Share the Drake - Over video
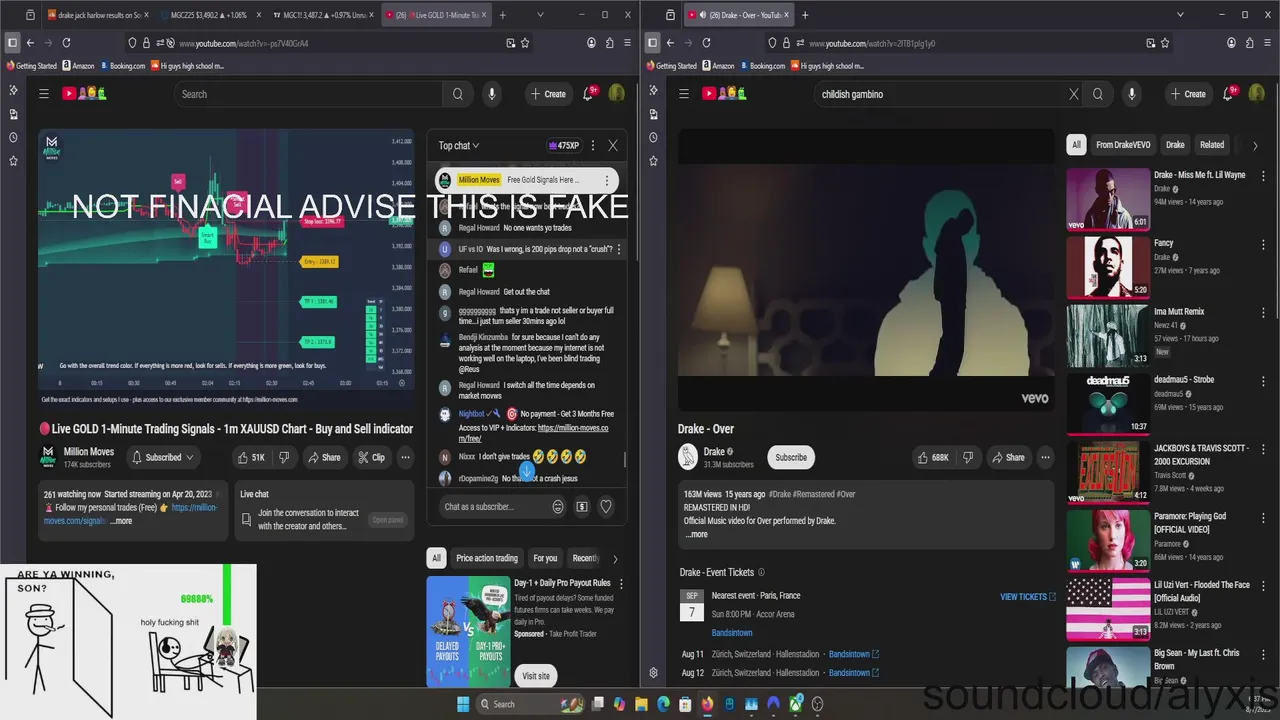 pyautogui.click(x=1007, y=457)
